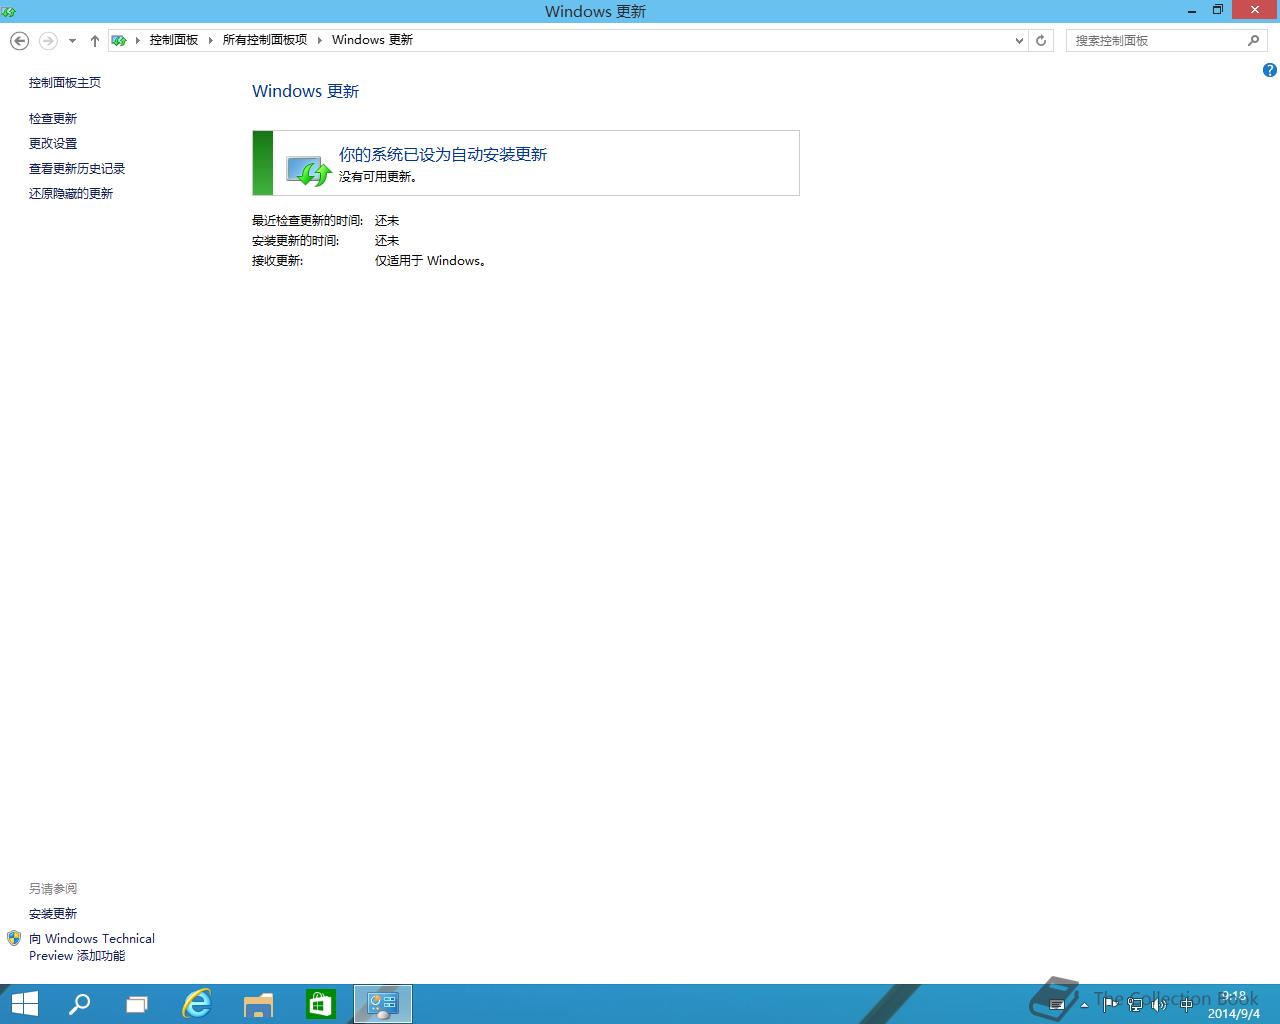This screenshot has width=1280, height=1024.
Task: Click the address bar Windows Update icon
Action: click(x=119, y=40)
